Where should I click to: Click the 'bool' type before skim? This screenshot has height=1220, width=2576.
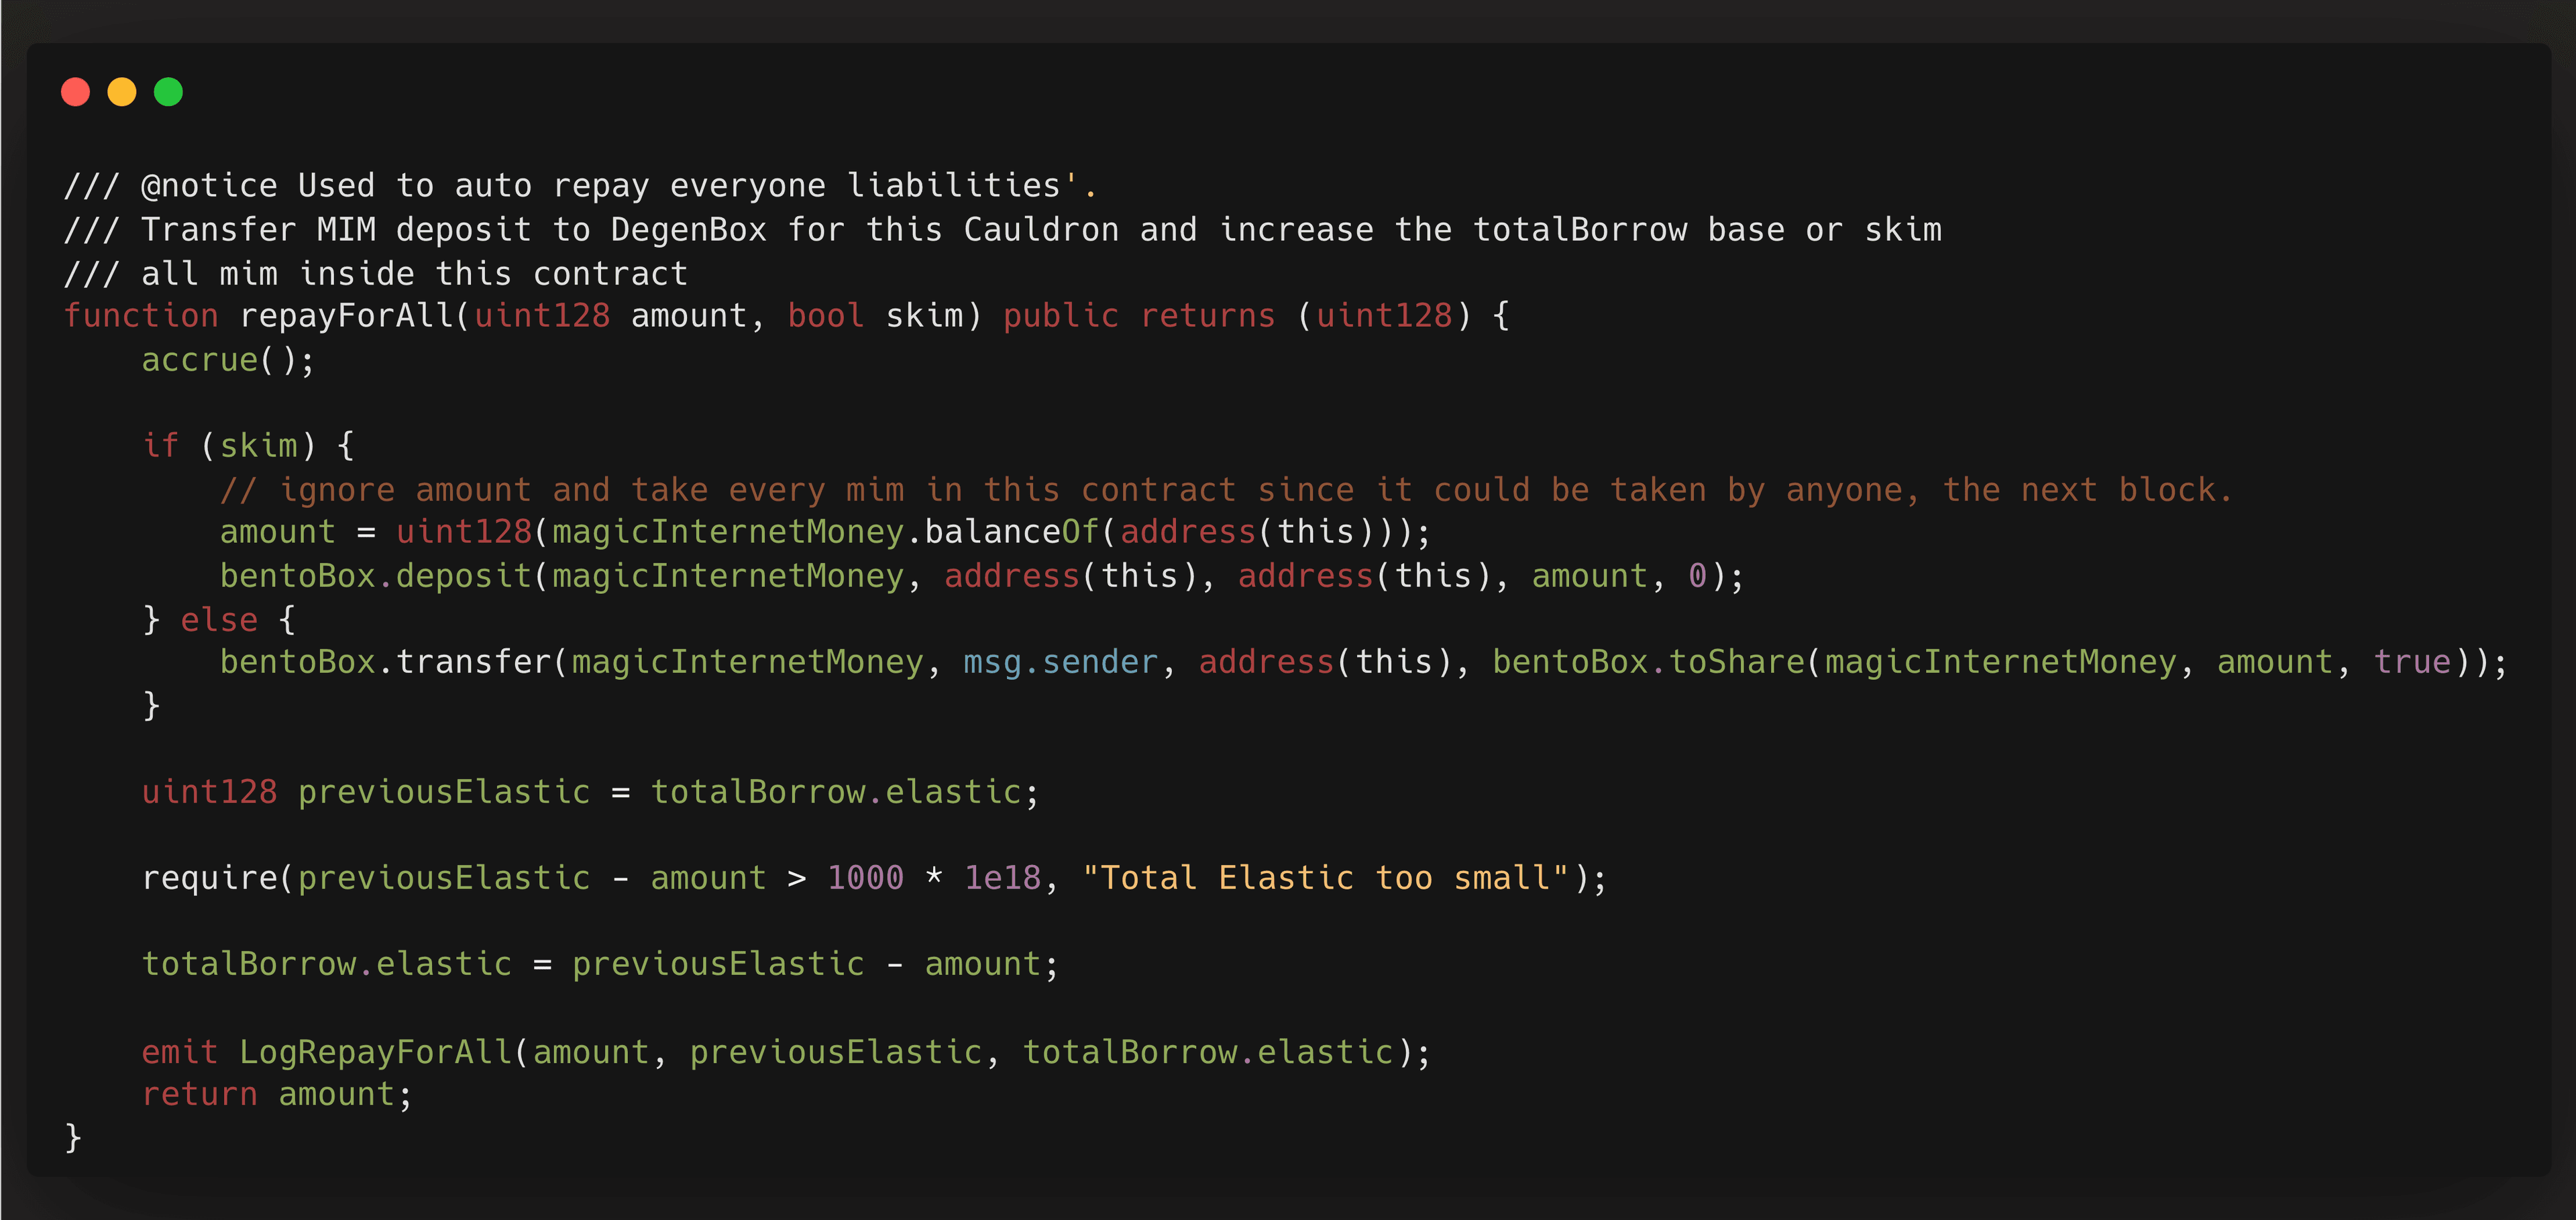pos(825,316)
